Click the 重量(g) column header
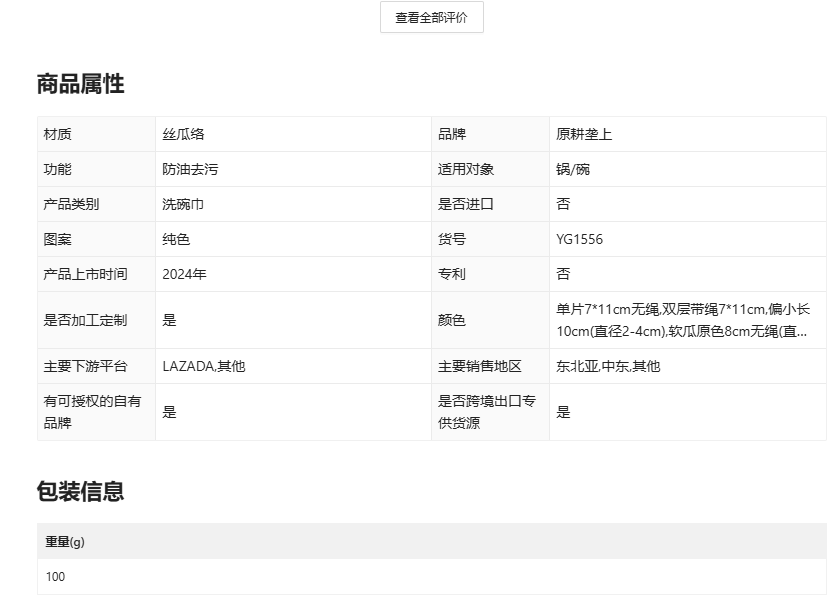The width and height of the screenshot is (837, 609). [65, 541]
